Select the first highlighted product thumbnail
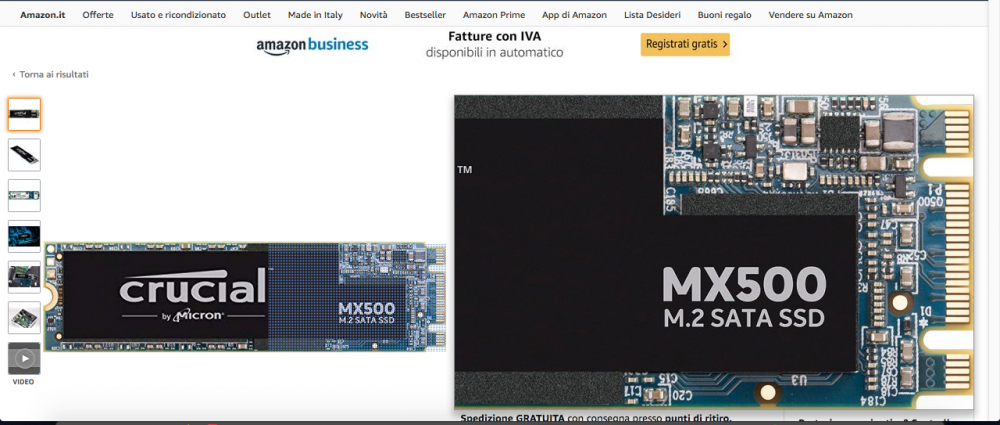This screenshot has width=1000, height=425. point(24,114)
